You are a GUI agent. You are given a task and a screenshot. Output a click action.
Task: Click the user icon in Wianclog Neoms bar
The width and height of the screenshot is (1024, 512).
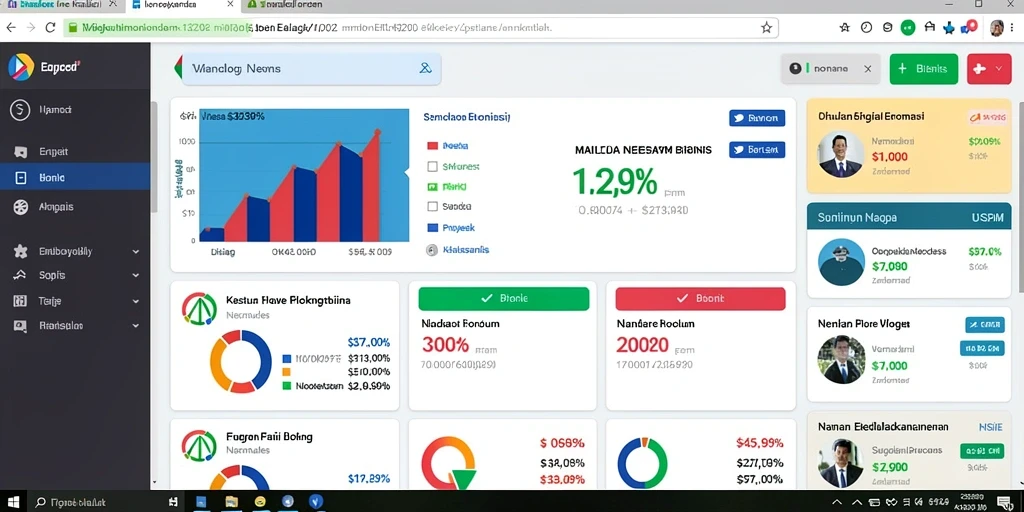[x=425, y=67]
